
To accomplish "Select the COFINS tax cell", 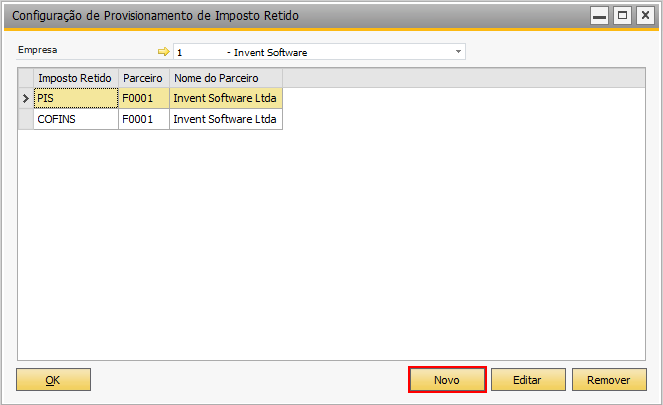I will 76,119.
